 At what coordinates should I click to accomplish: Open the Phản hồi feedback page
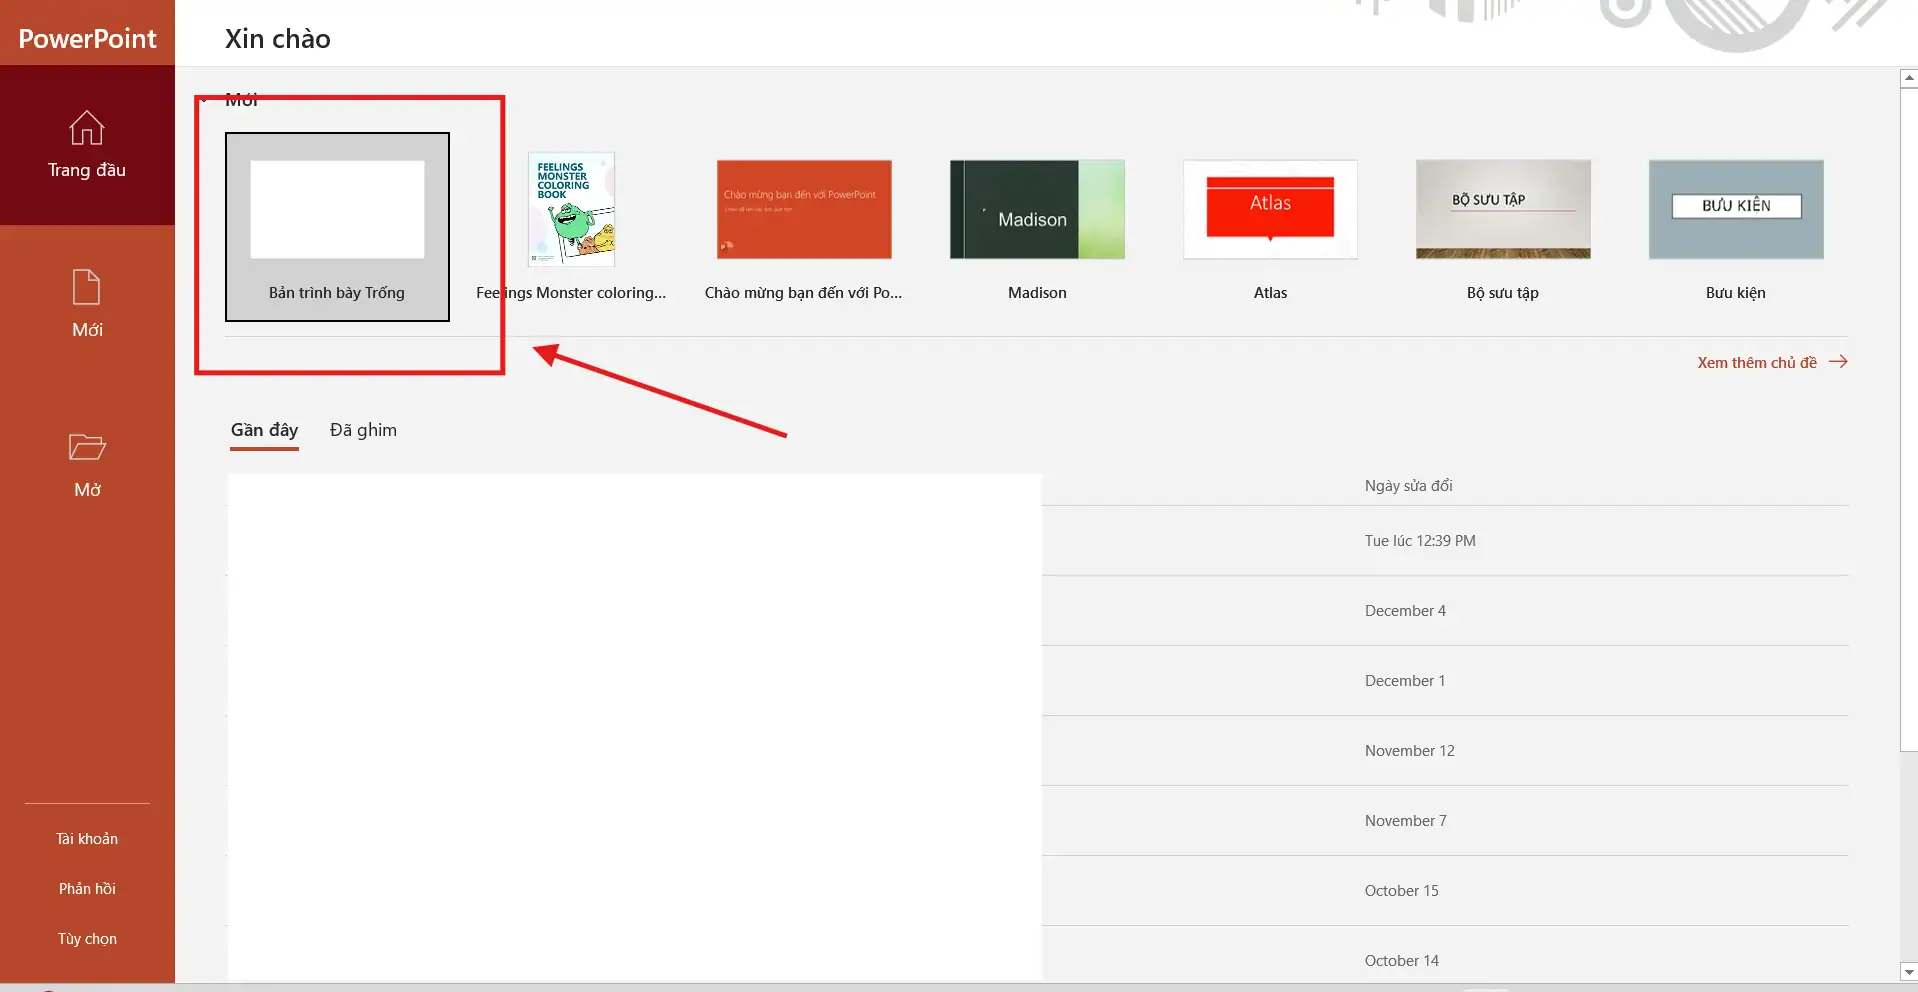click(87, 889)
